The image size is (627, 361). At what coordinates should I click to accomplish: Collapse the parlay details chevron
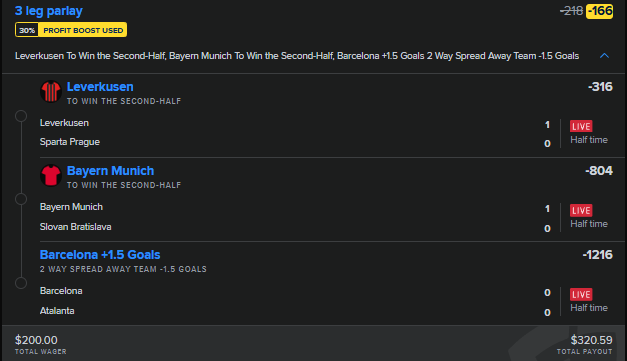click(x=604, y=56)
